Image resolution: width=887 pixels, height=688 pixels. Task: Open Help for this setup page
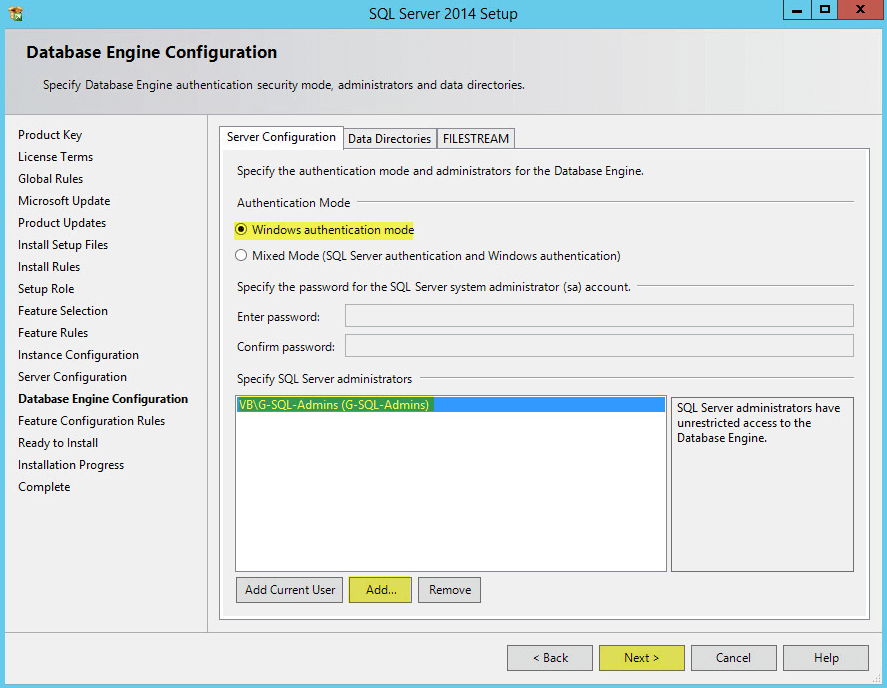click(826, 658)
